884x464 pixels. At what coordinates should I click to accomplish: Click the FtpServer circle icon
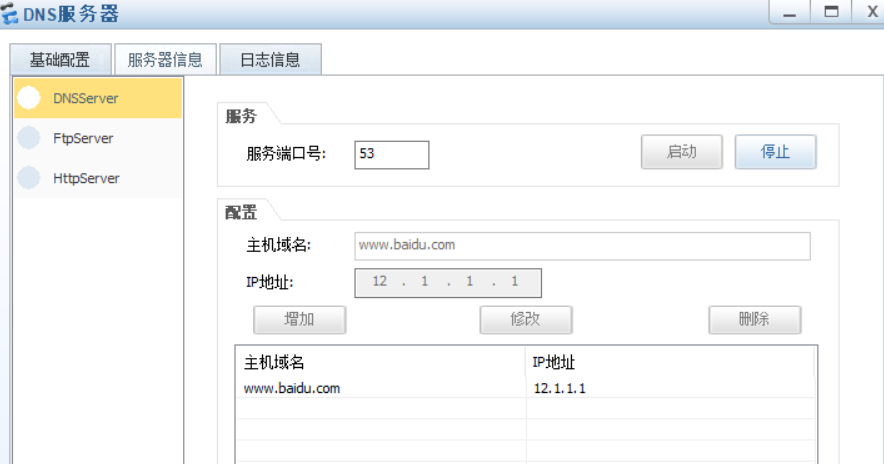click(29, 138)
